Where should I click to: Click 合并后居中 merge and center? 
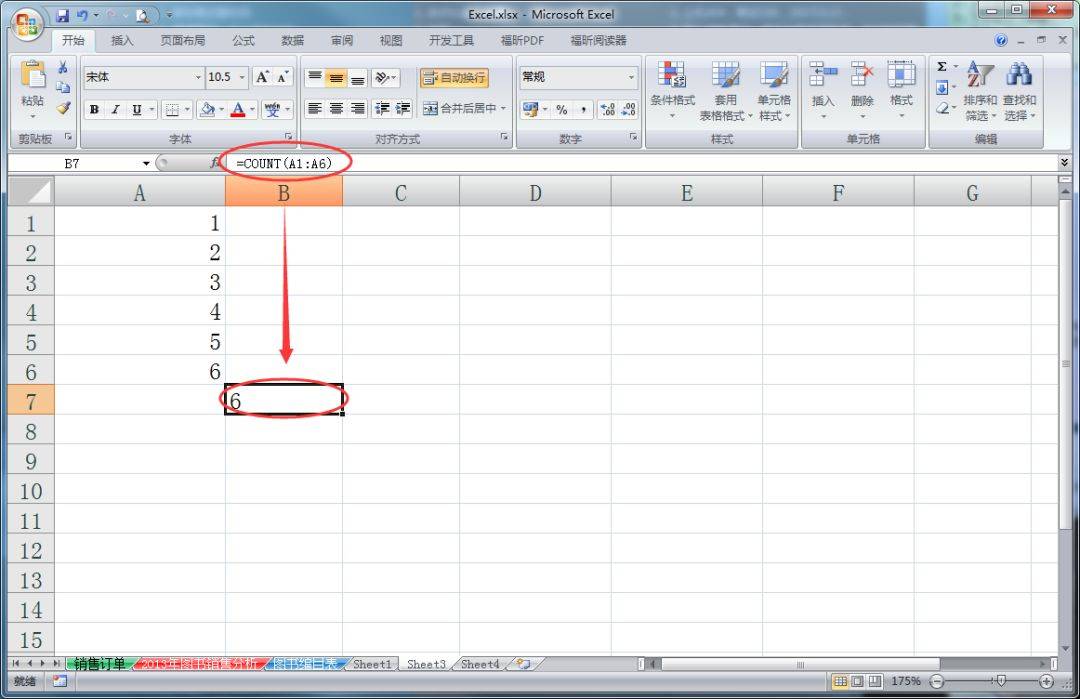click(459, 109)
